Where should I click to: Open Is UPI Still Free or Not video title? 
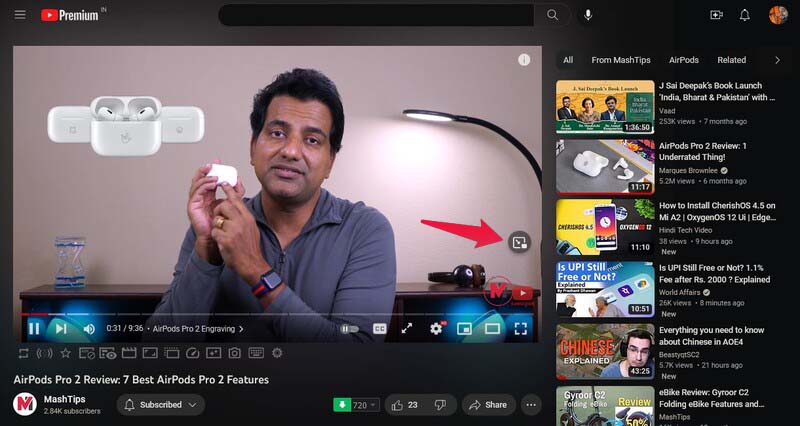(x=714, y=273)
